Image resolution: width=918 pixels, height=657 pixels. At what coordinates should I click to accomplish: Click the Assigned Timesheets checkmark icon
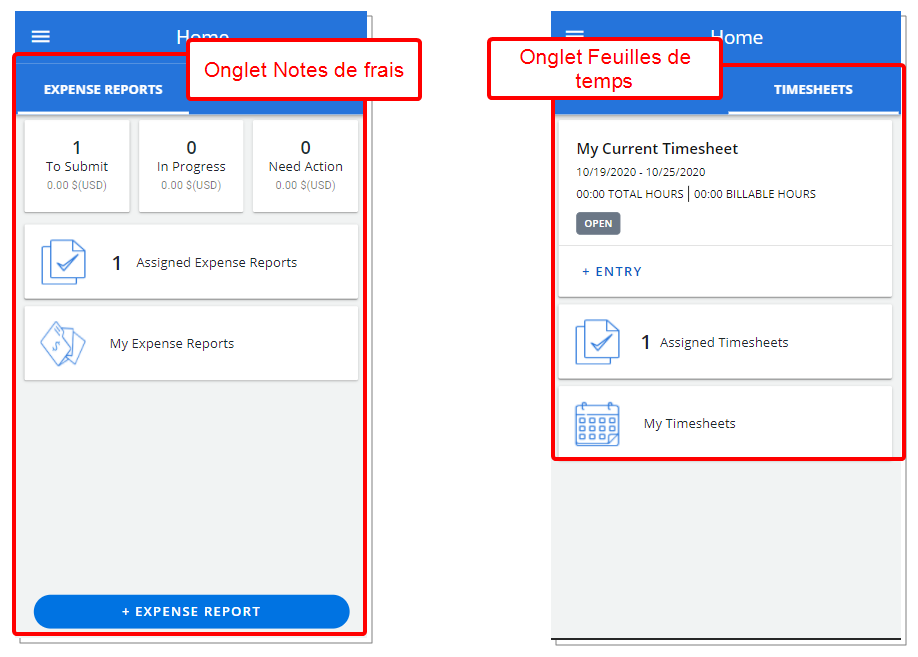[x=597, y=342]
